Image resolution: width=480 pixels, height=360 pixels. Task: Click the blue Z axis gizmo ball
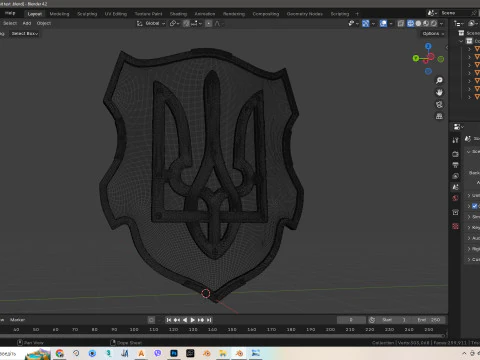pyautogui.click(x=428, y=46)
